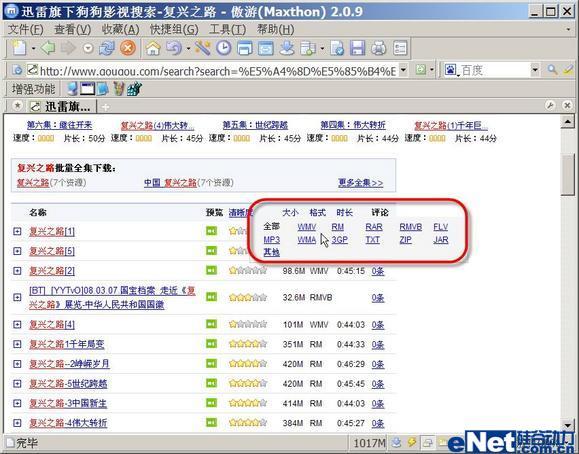Refresh the page using the blue arrows icon
The width and height of the screenshot is (579, 454).
[107, 48]
